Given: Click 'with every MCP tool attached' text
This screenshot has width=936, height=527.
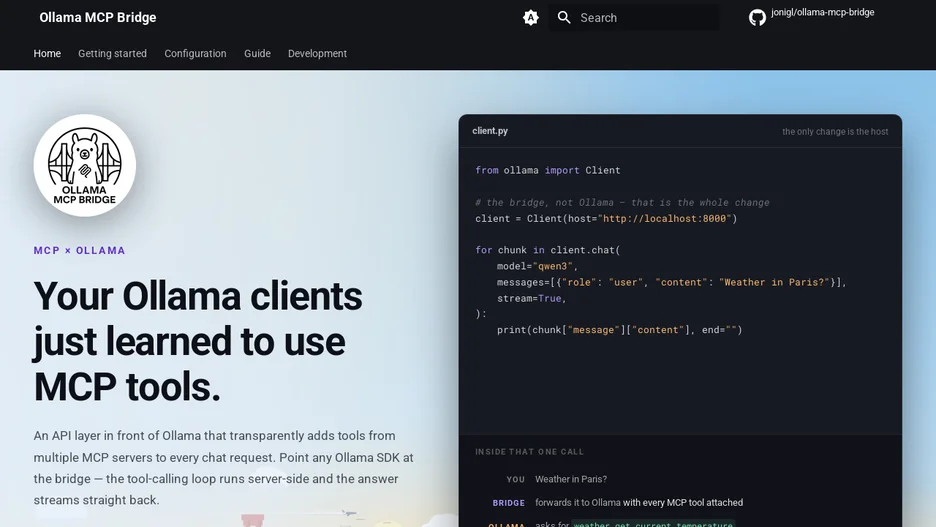Looking at the screenshot, I should (683, 503).
